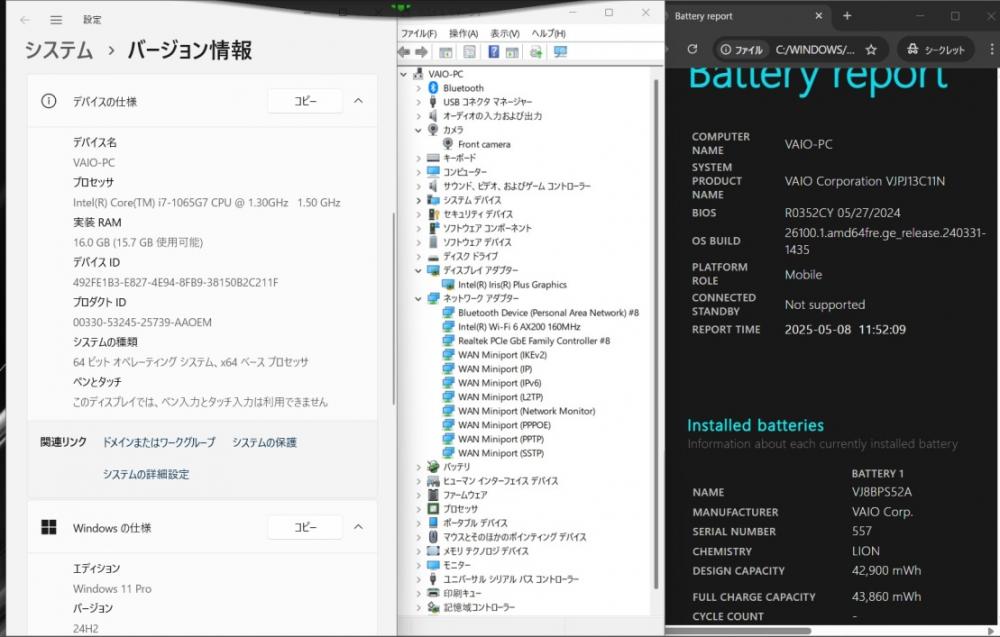Open the 操作(A) menu in Device Manager

coord(464,33)
